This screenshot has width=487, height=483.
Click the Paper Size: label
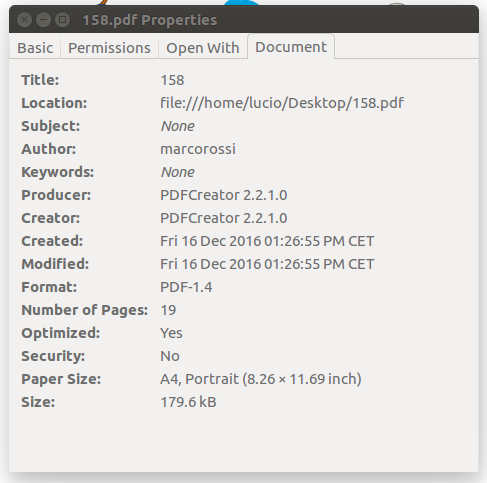61,379
